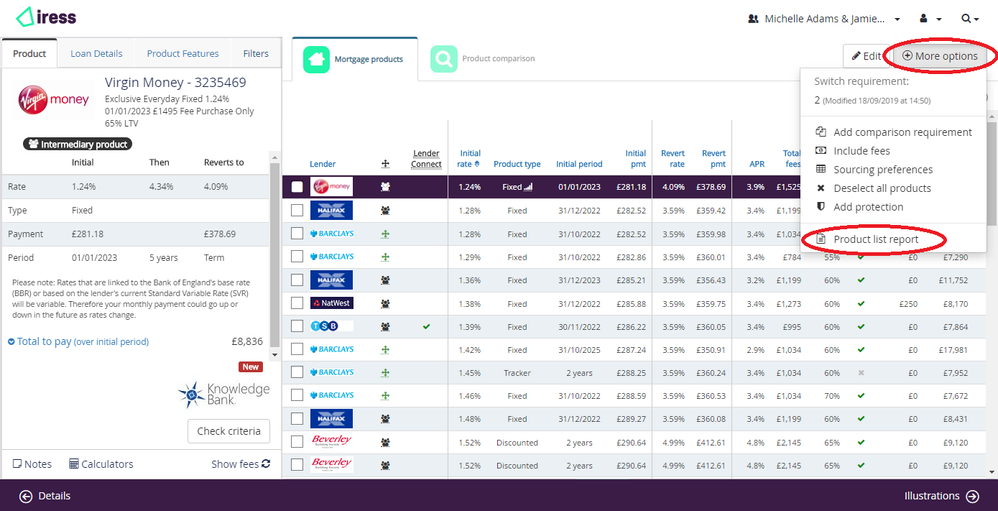The image size is (998, 511).
Task: Open the search magnifier menu
Action: click(x=971, y=19)
